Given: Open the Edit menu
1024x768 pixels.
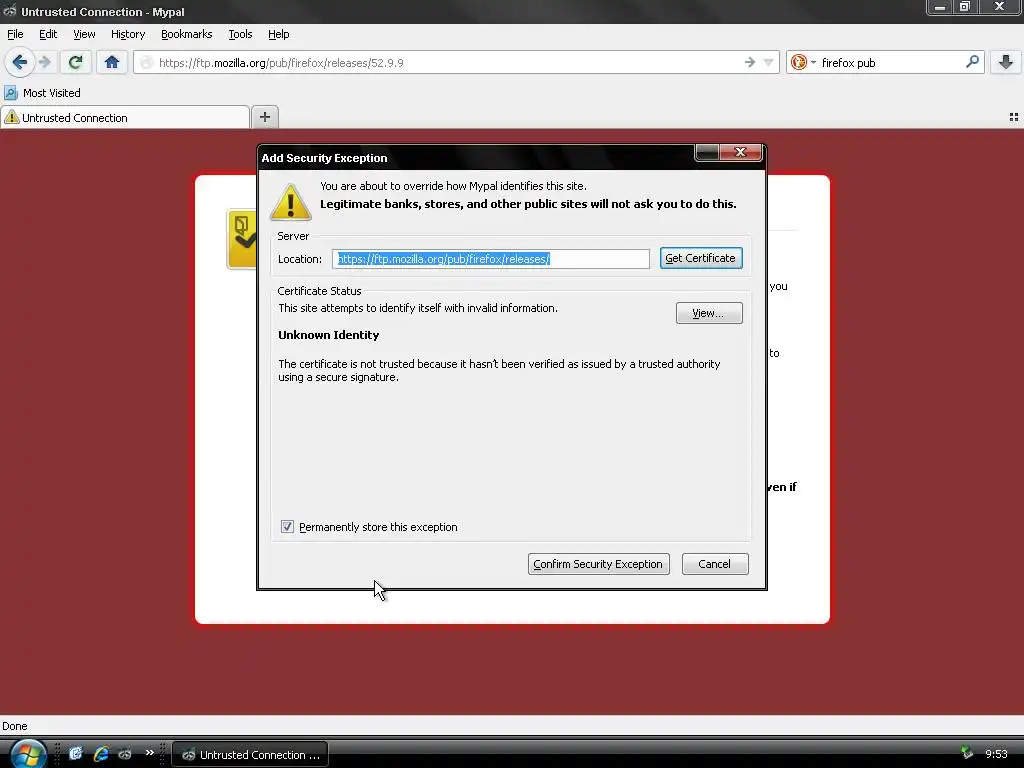Looking at the screenshot, I should pos(48,34).
